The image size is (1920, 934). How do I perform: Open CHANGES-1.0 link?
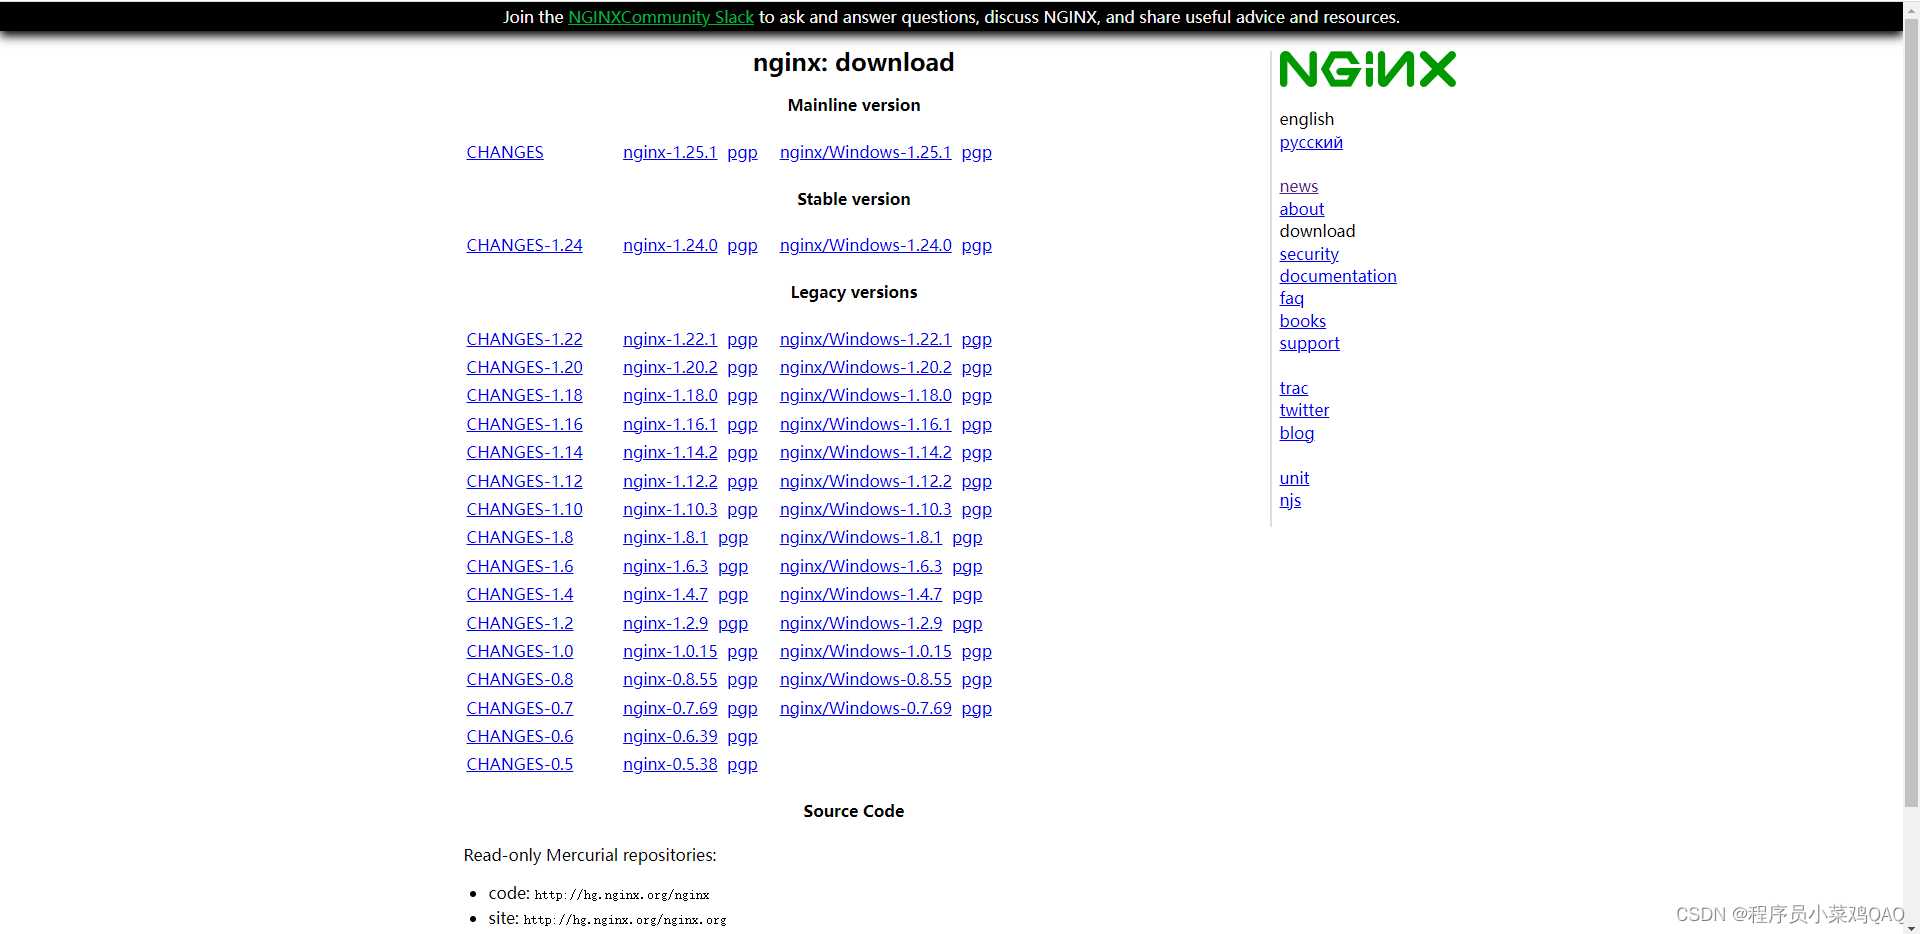point(519,651)
